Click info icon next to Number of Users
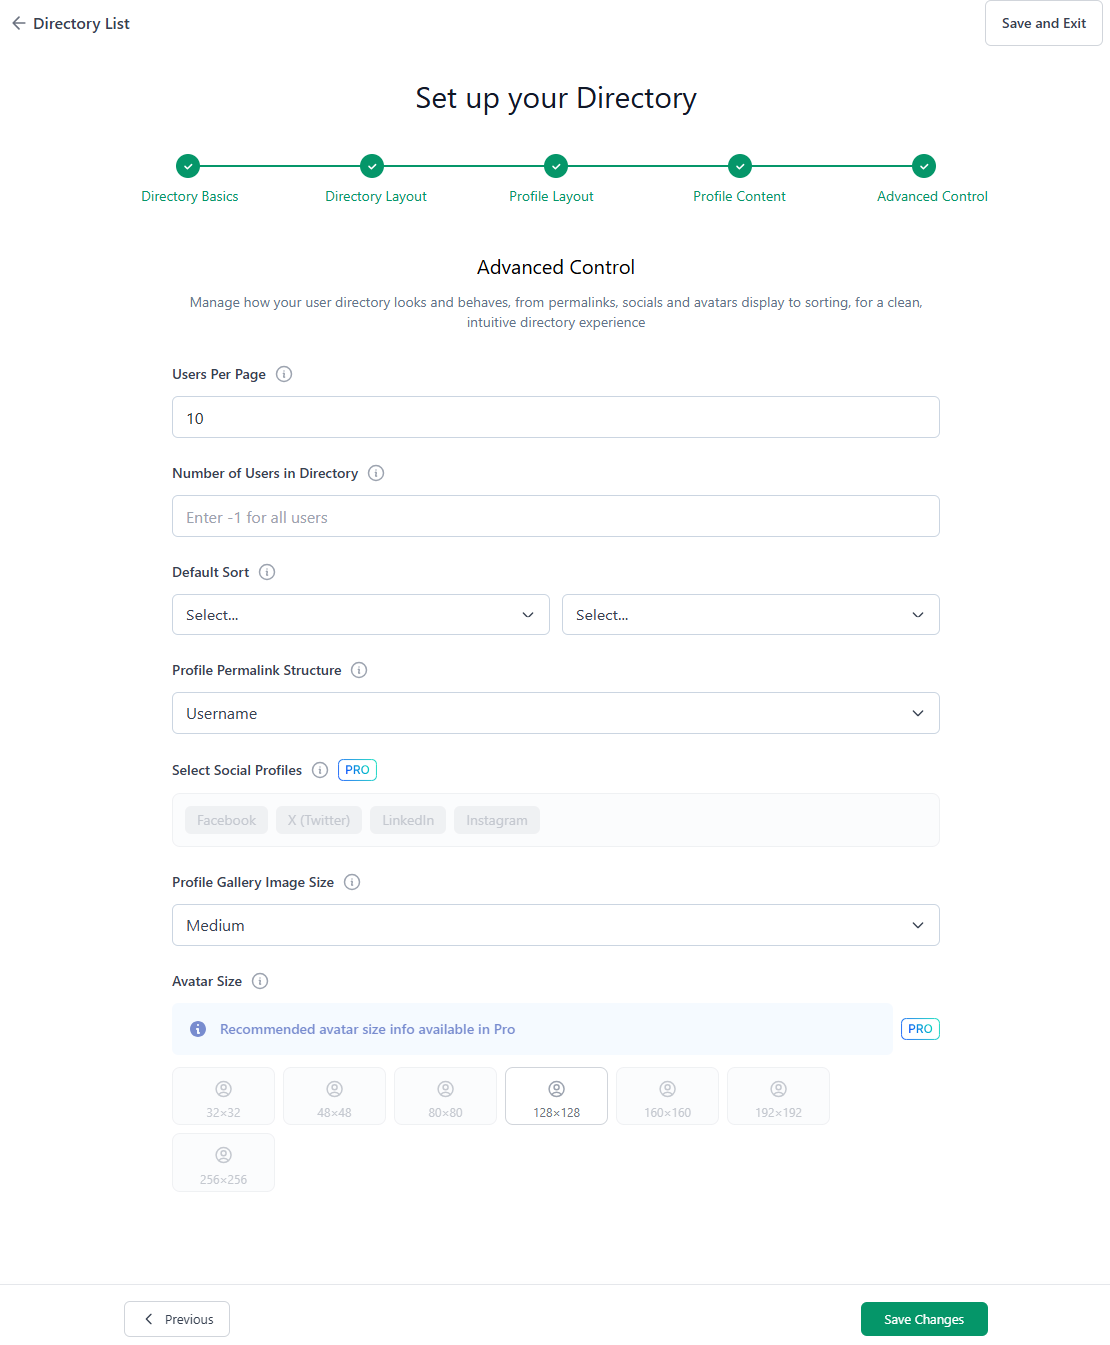 [x=376, y=473]
